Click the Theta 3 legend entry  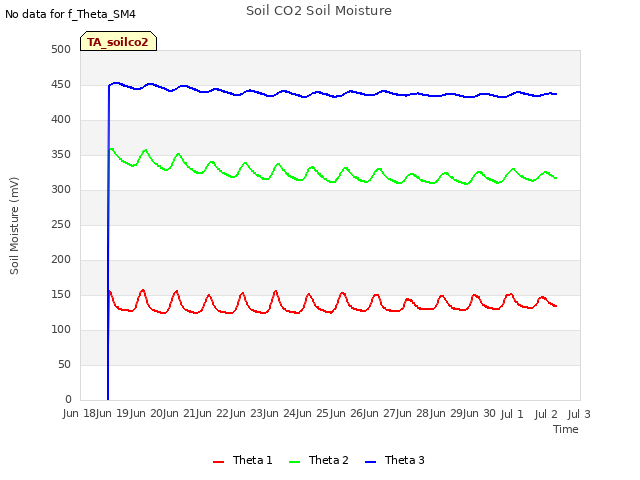point(394,460)
